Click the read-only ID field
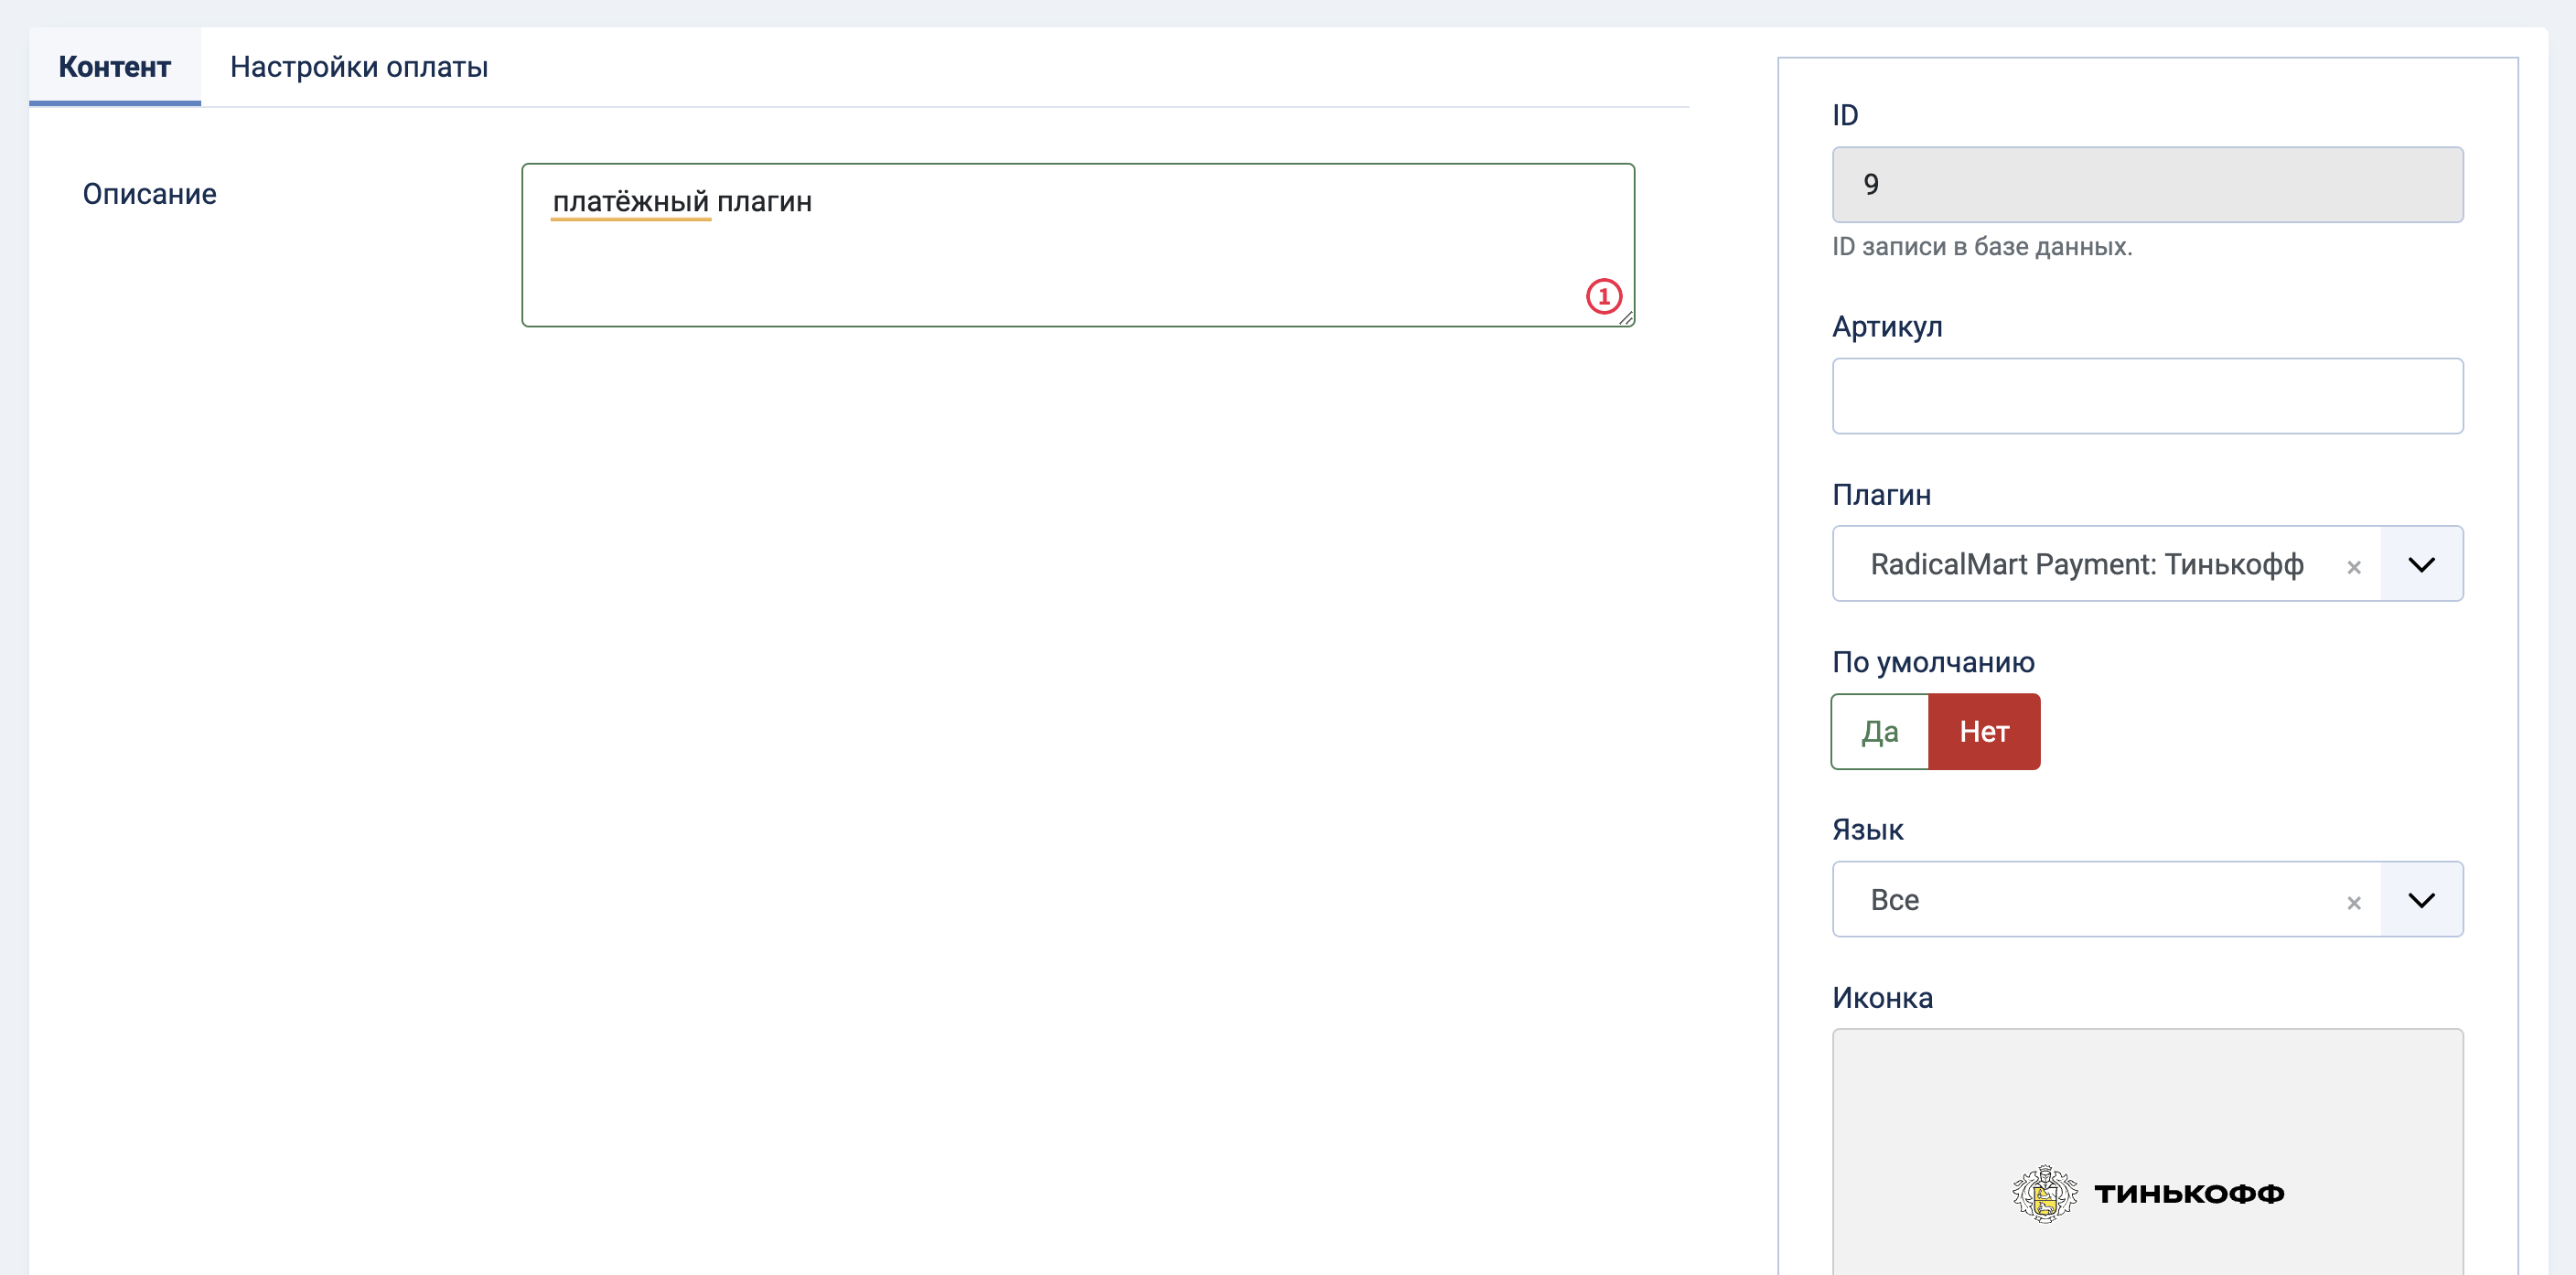Viewport: 2576px width, 1275px height. click(x=2147, y=185)
